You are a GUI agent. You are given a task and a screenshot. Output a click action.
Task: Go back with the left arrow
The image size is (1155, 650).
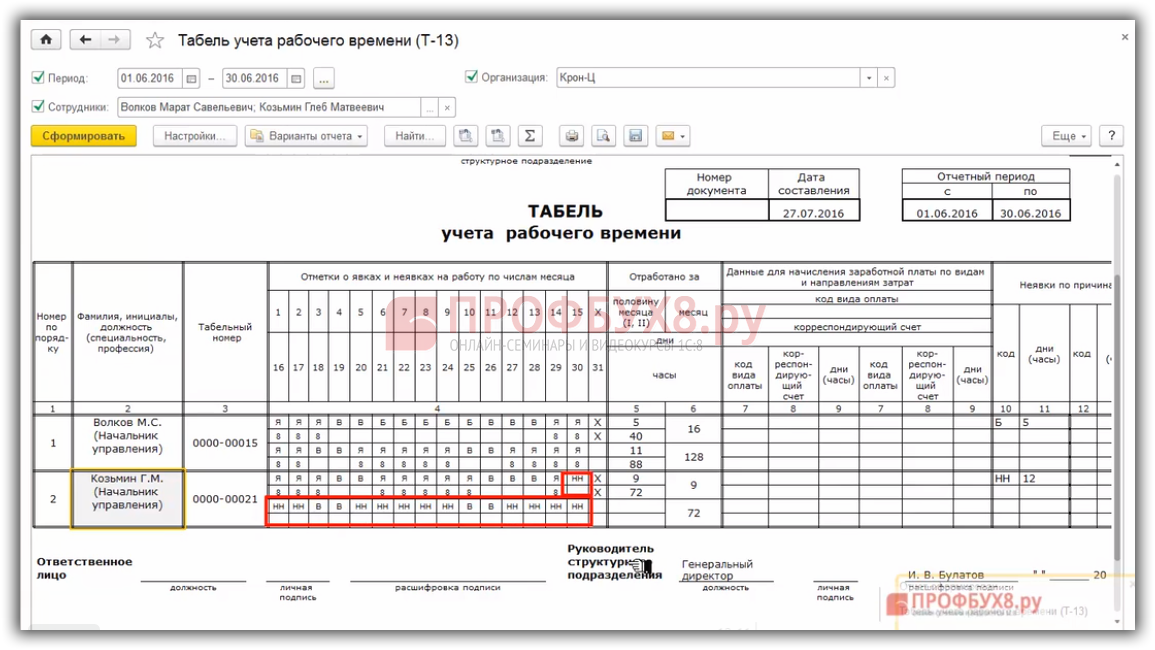pos(85,40)
